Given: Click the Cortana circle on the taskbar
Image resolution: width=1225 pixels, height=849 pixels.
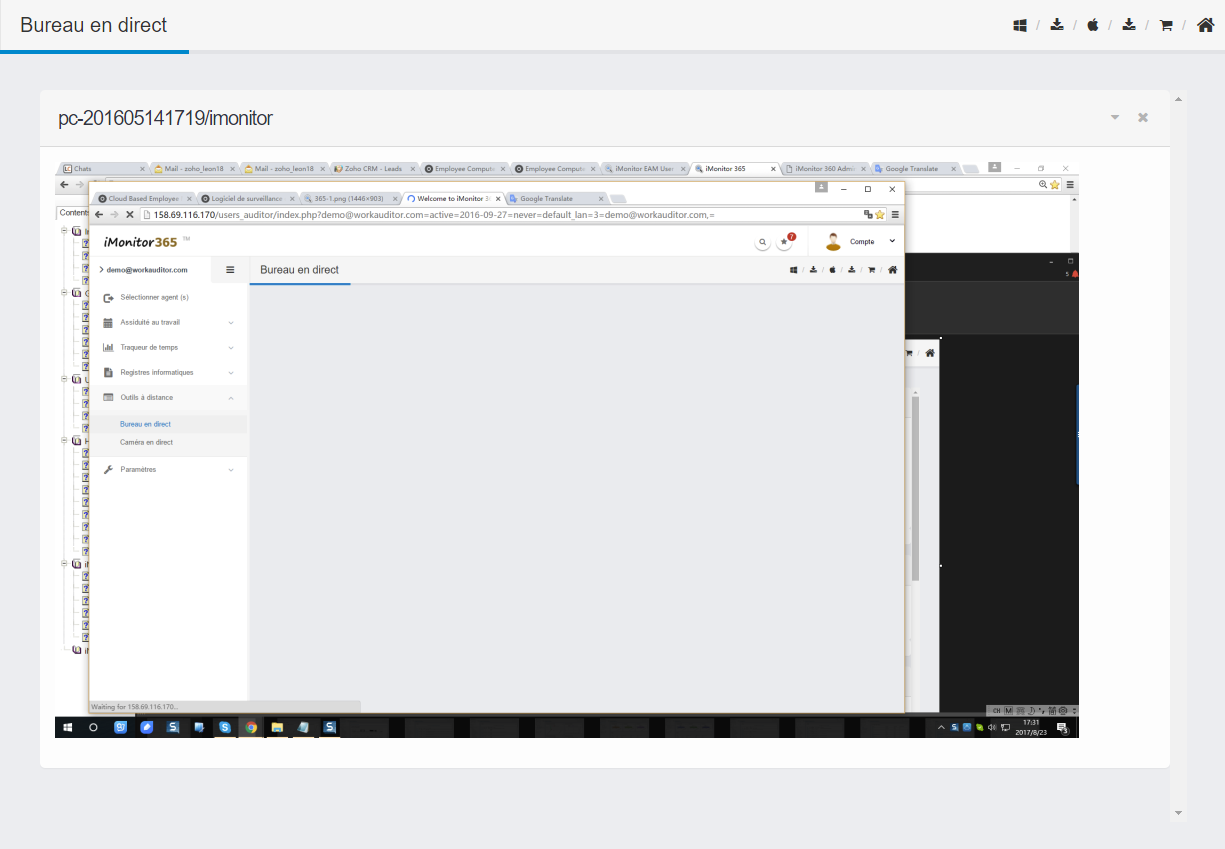Looking at the screenshot, I should point(94,727).
